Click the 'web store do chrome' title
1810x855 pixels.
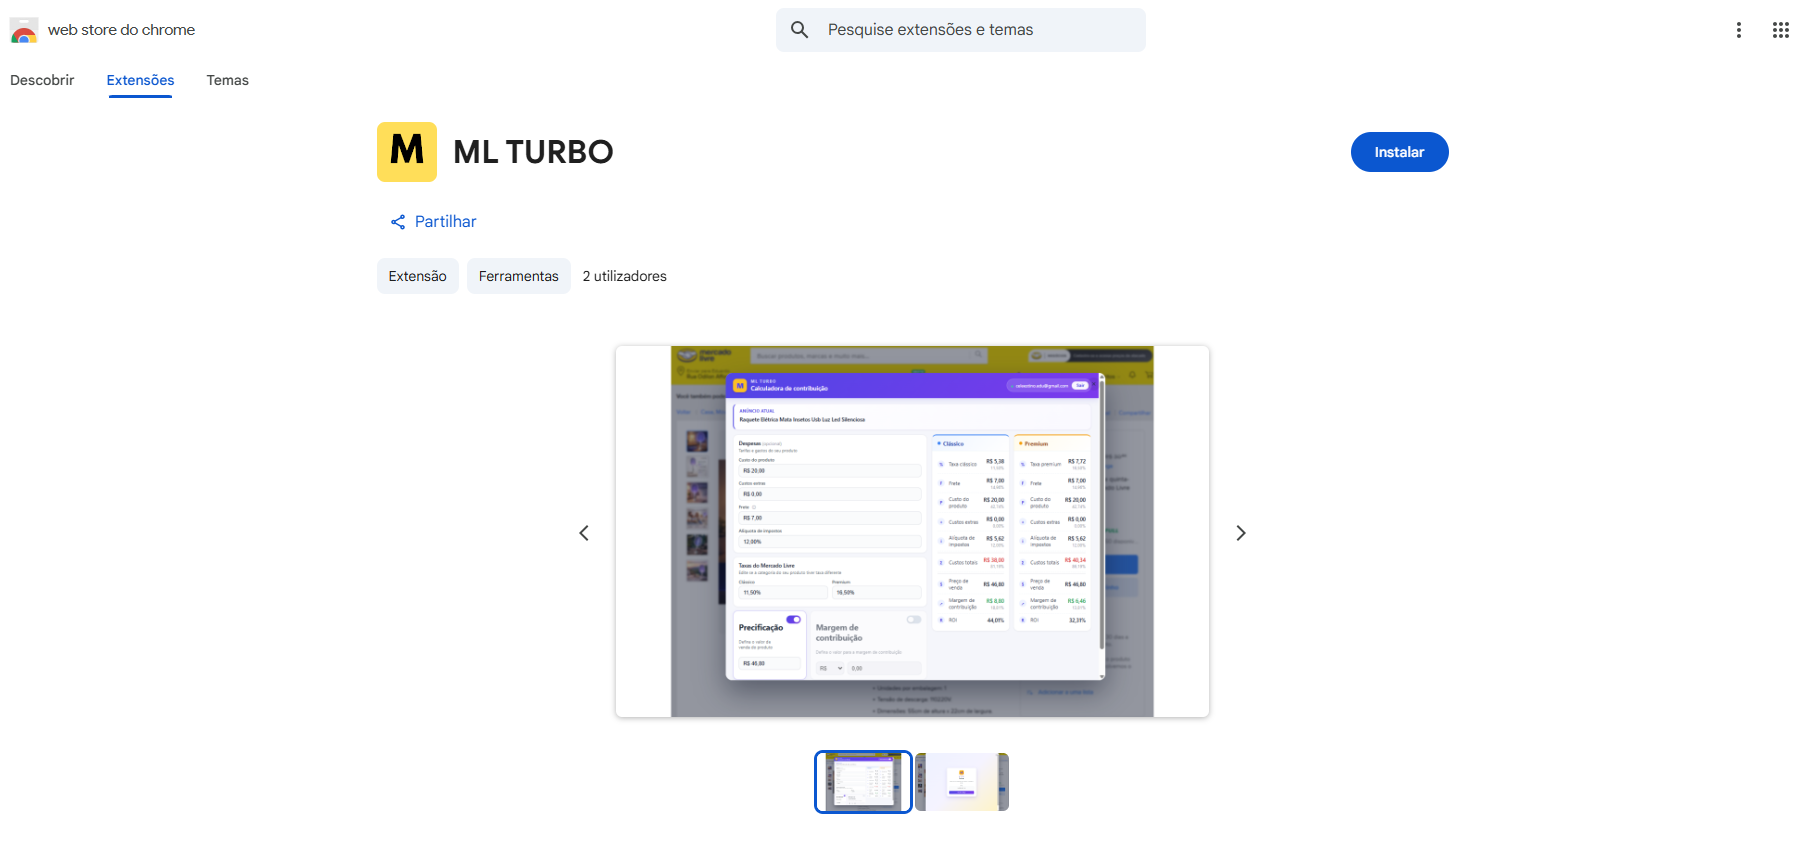121,30
